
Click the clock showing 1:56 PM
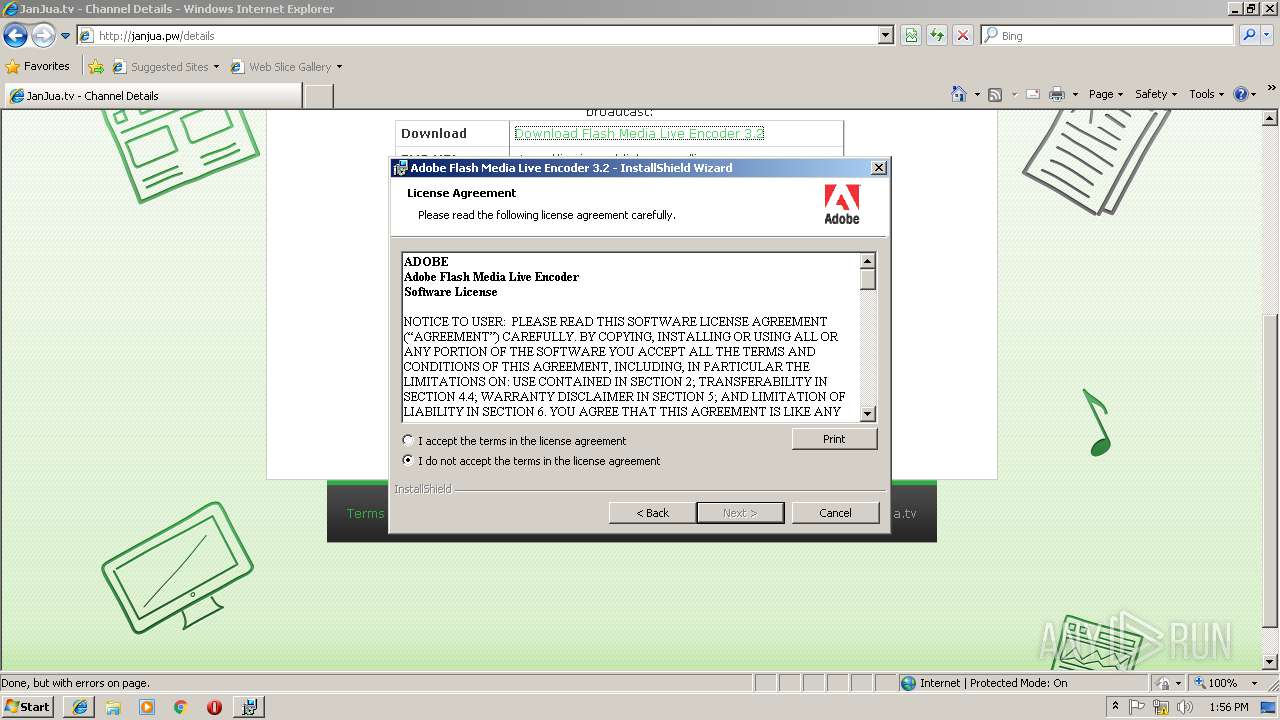[1229, 707]
